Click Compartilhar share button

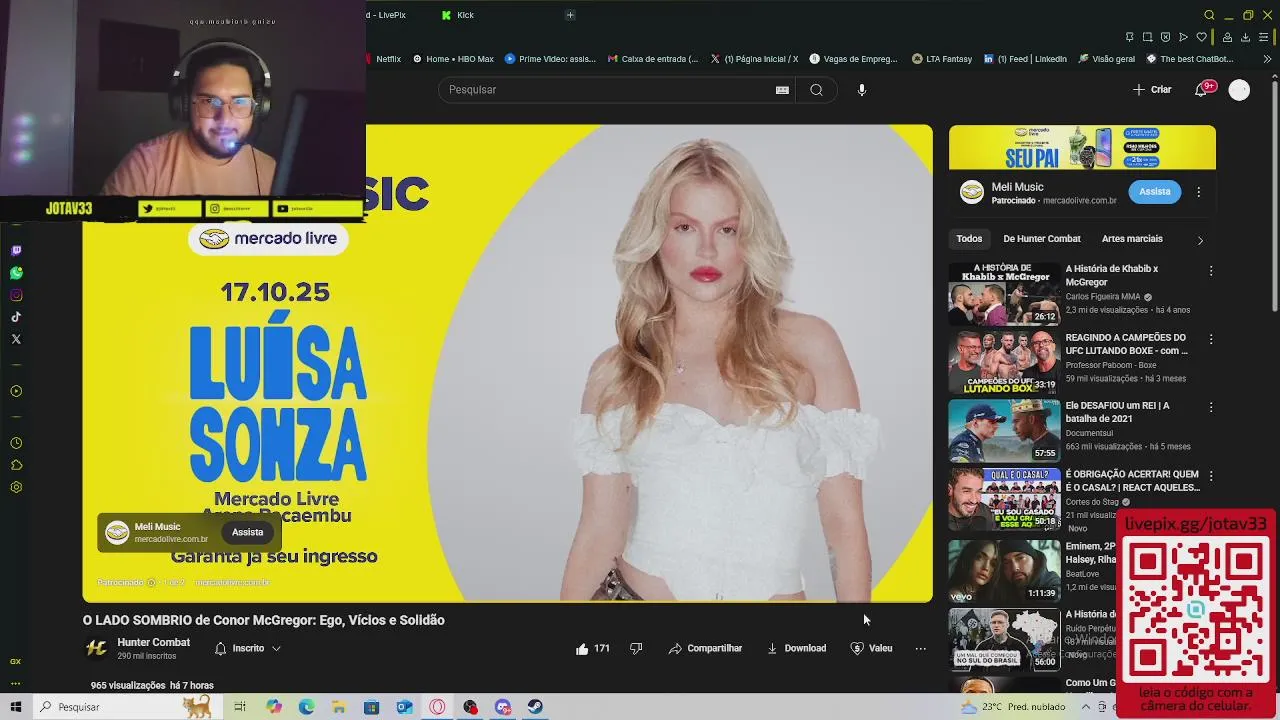pyautogui.click(x=705, y=648)
